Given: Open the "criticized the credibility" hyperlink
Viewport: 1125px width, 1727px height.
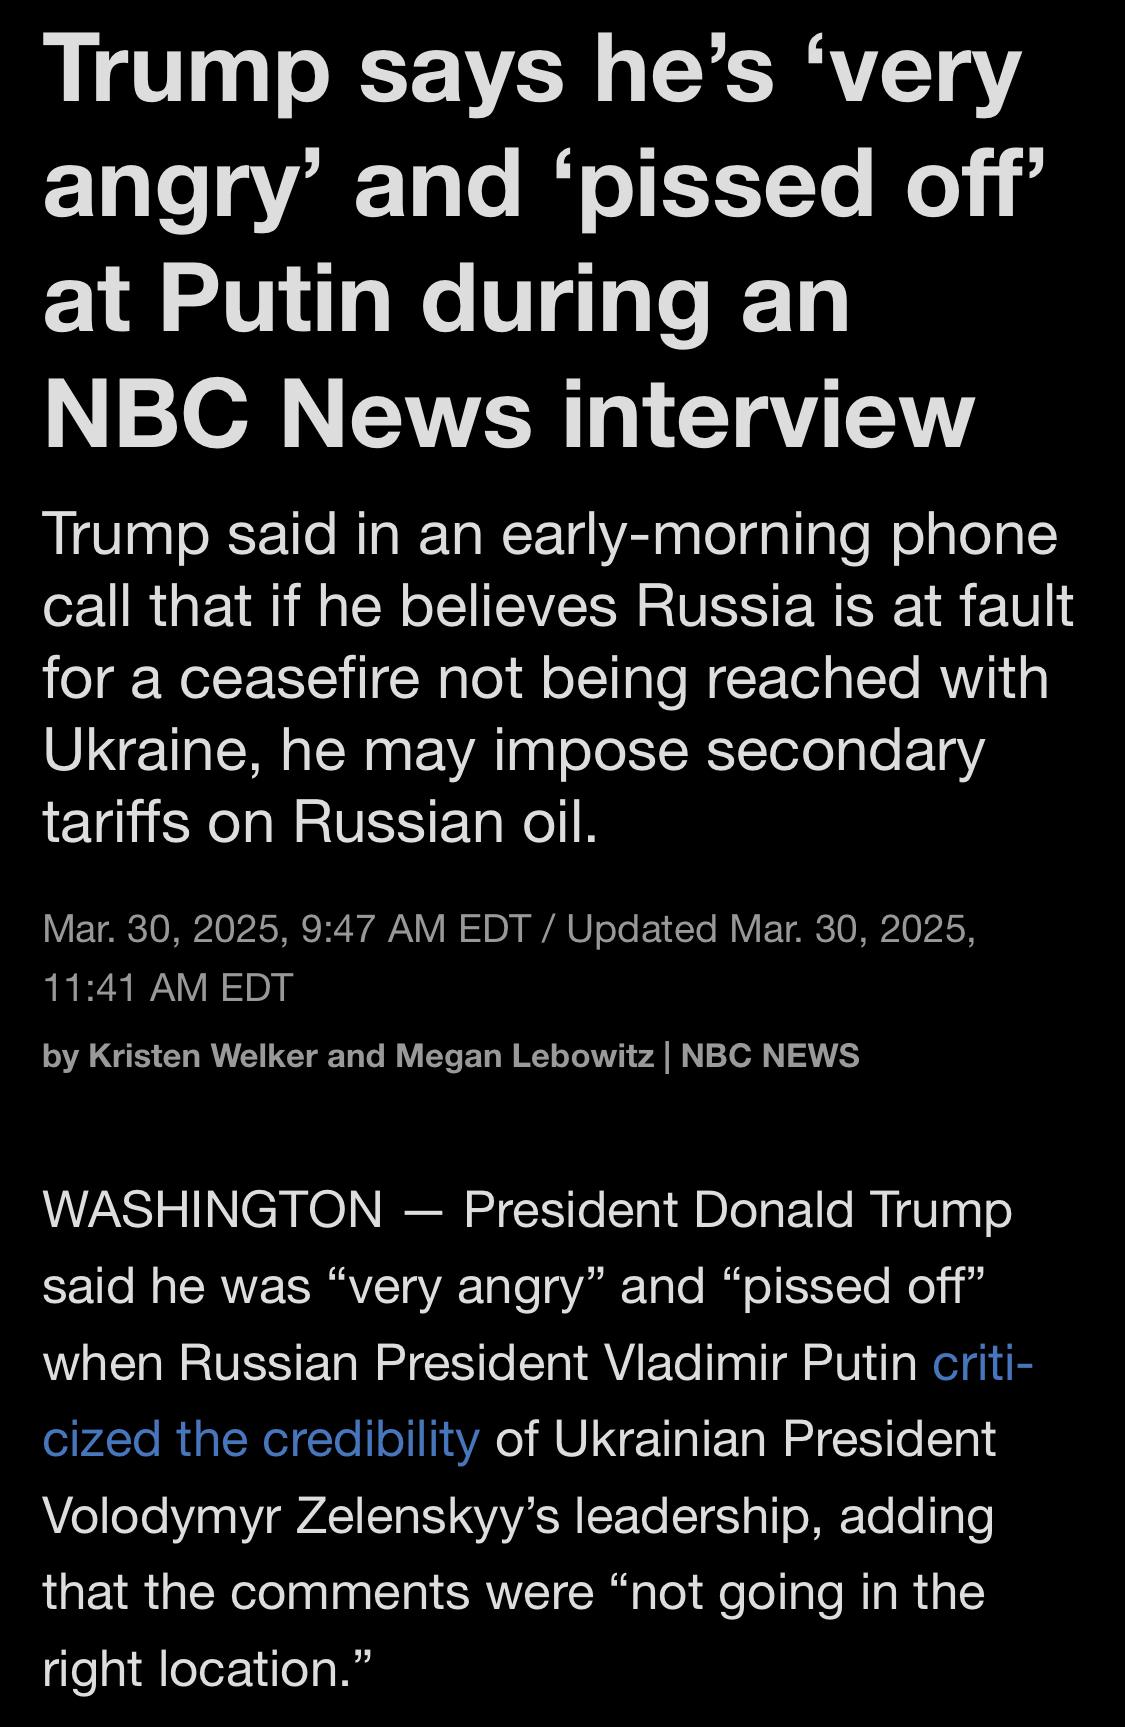Looking at the screenshot, I should pos(260,1439).
